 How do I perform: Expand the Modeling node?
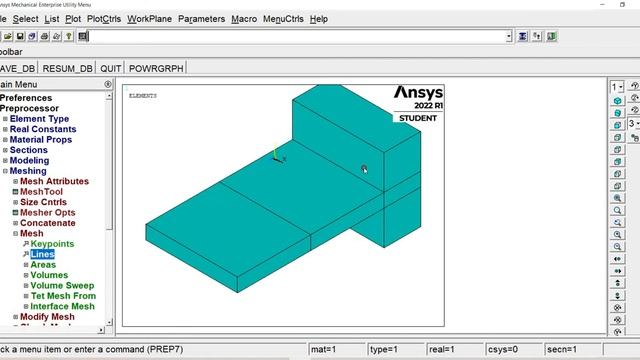point(5,160)
